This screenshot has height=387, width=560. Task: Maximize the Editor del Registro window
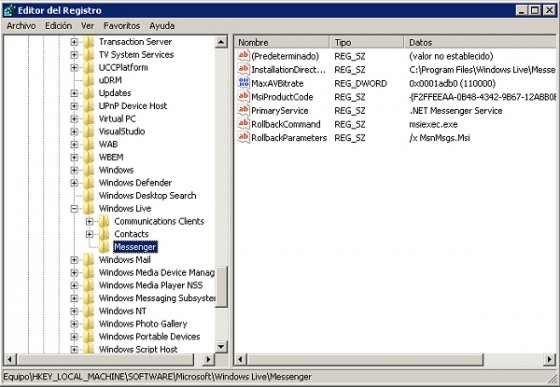535,10
